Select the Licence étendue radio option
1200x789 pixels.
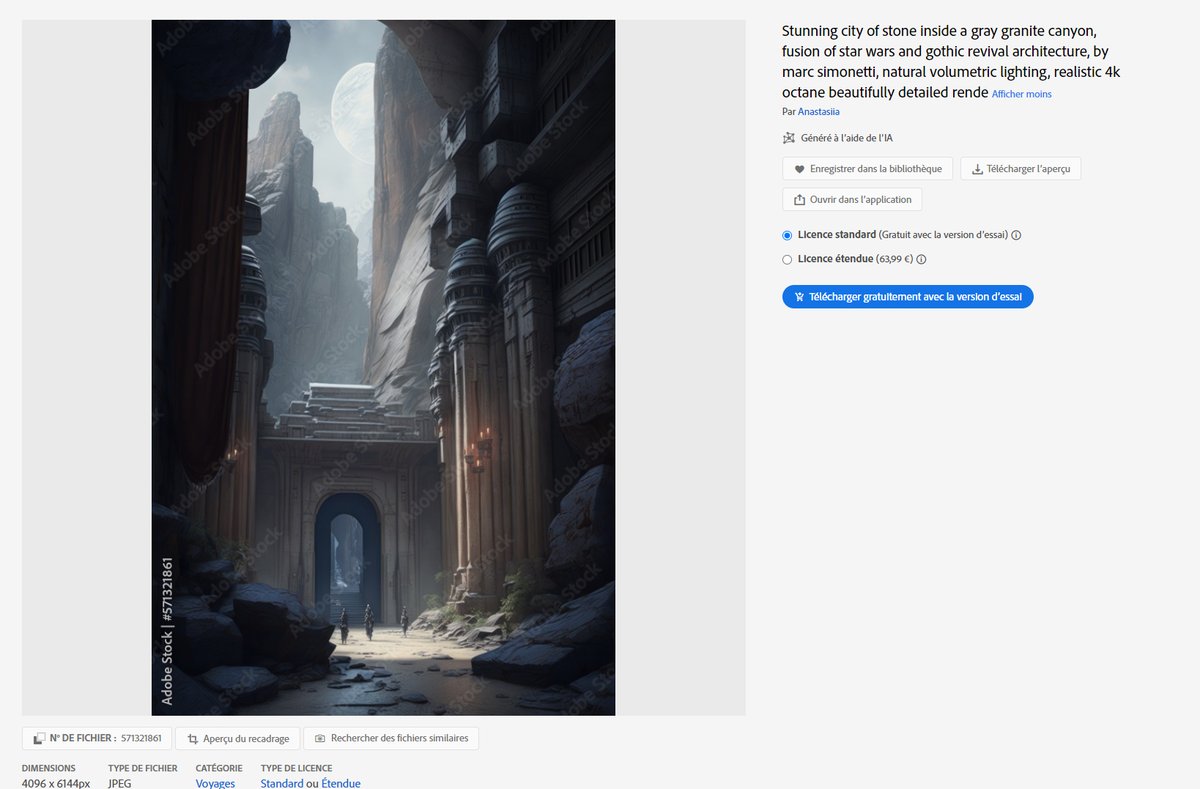(x=787, y=259)
